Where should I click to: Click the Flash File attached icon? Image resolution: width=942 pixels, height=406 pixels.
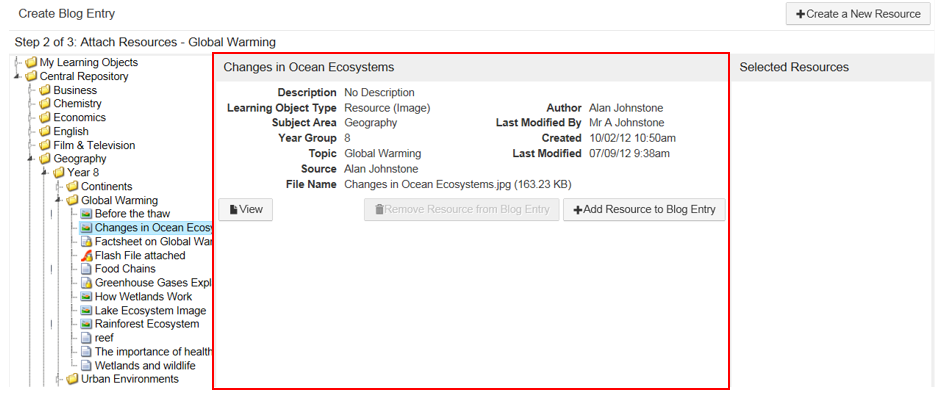point(86,255)
